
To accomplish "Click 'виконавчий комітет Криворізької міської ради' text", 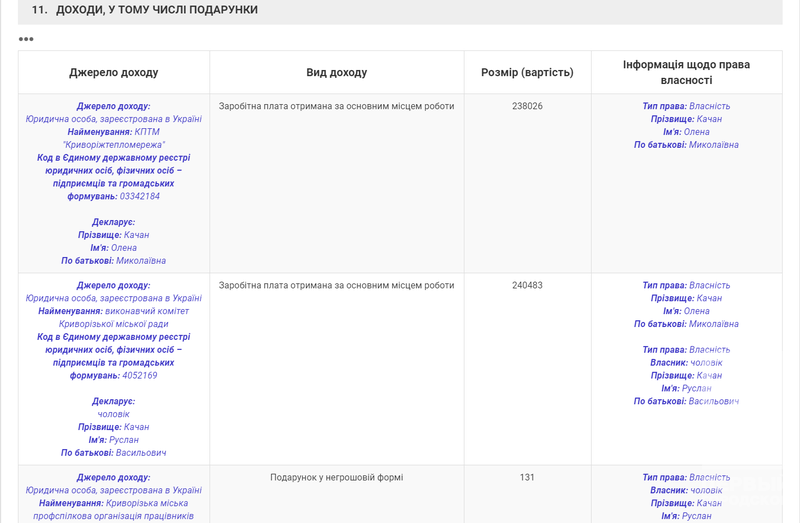I will click(113, 317).
